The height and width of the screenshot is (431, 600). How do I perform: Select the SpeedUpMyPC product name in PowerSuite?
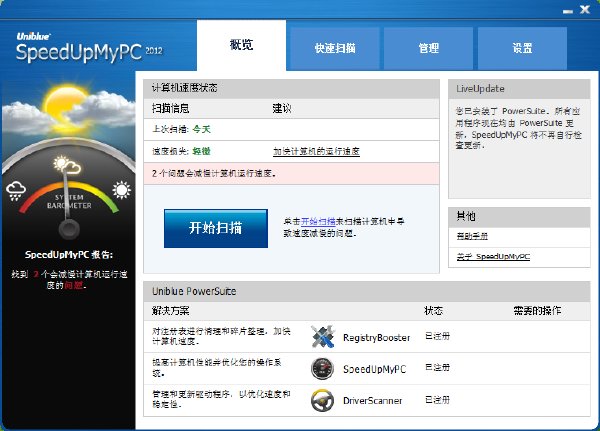coord(374,369)
